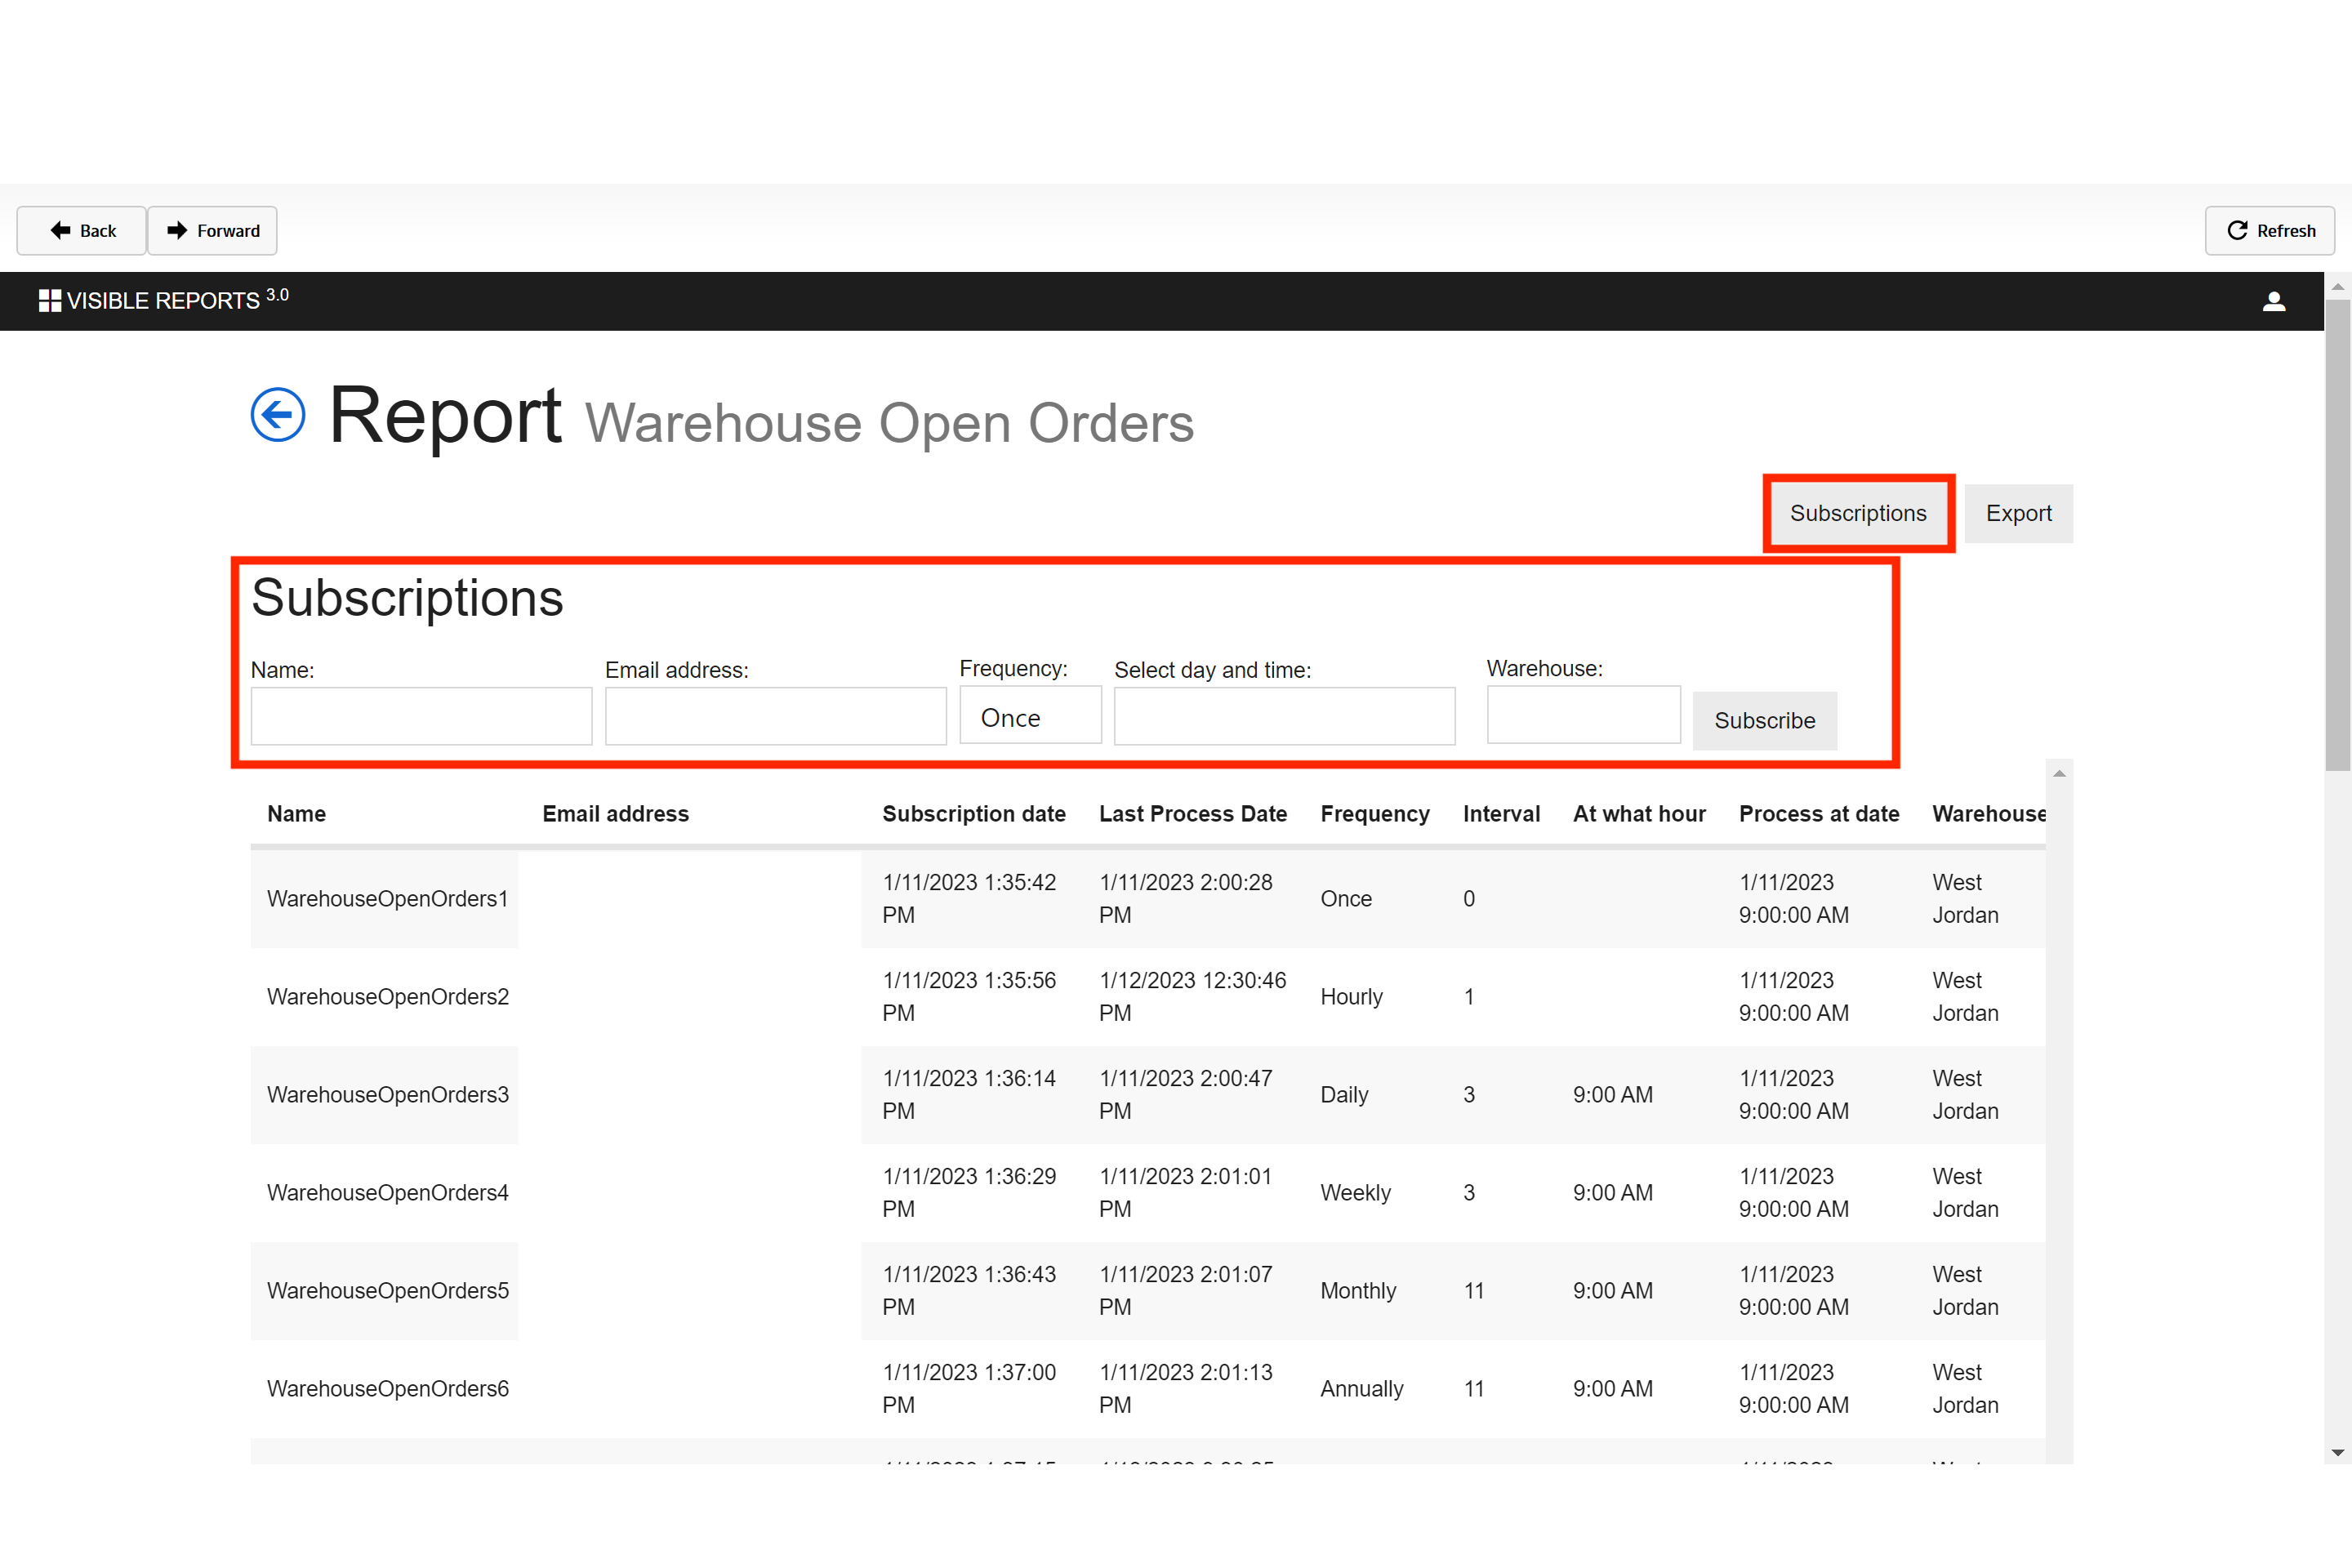Click the Subscribe button
This screenshot has width=2352, height=1568.
1765,720
